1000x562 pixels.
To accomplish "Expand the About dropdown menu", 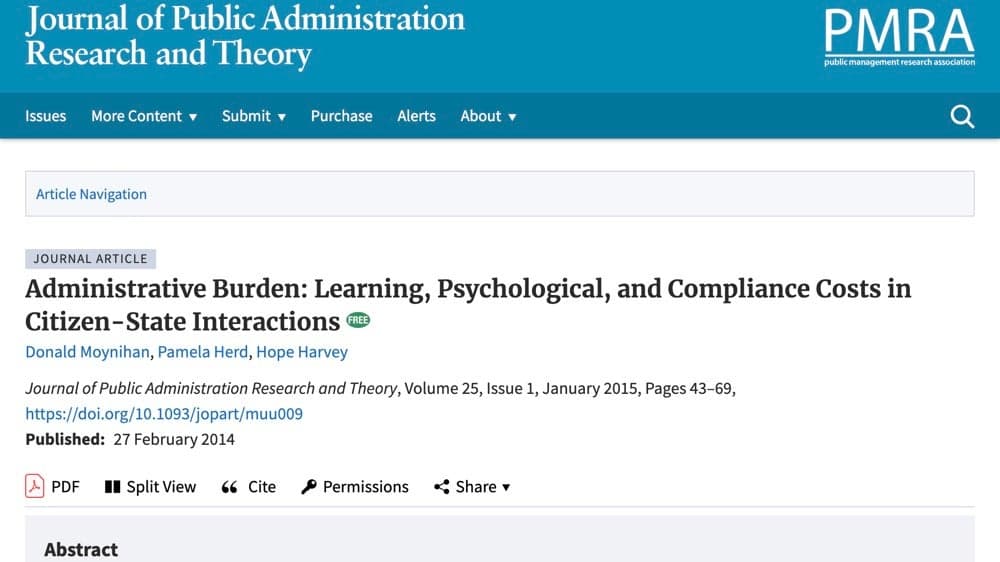I will click(489, 116).
